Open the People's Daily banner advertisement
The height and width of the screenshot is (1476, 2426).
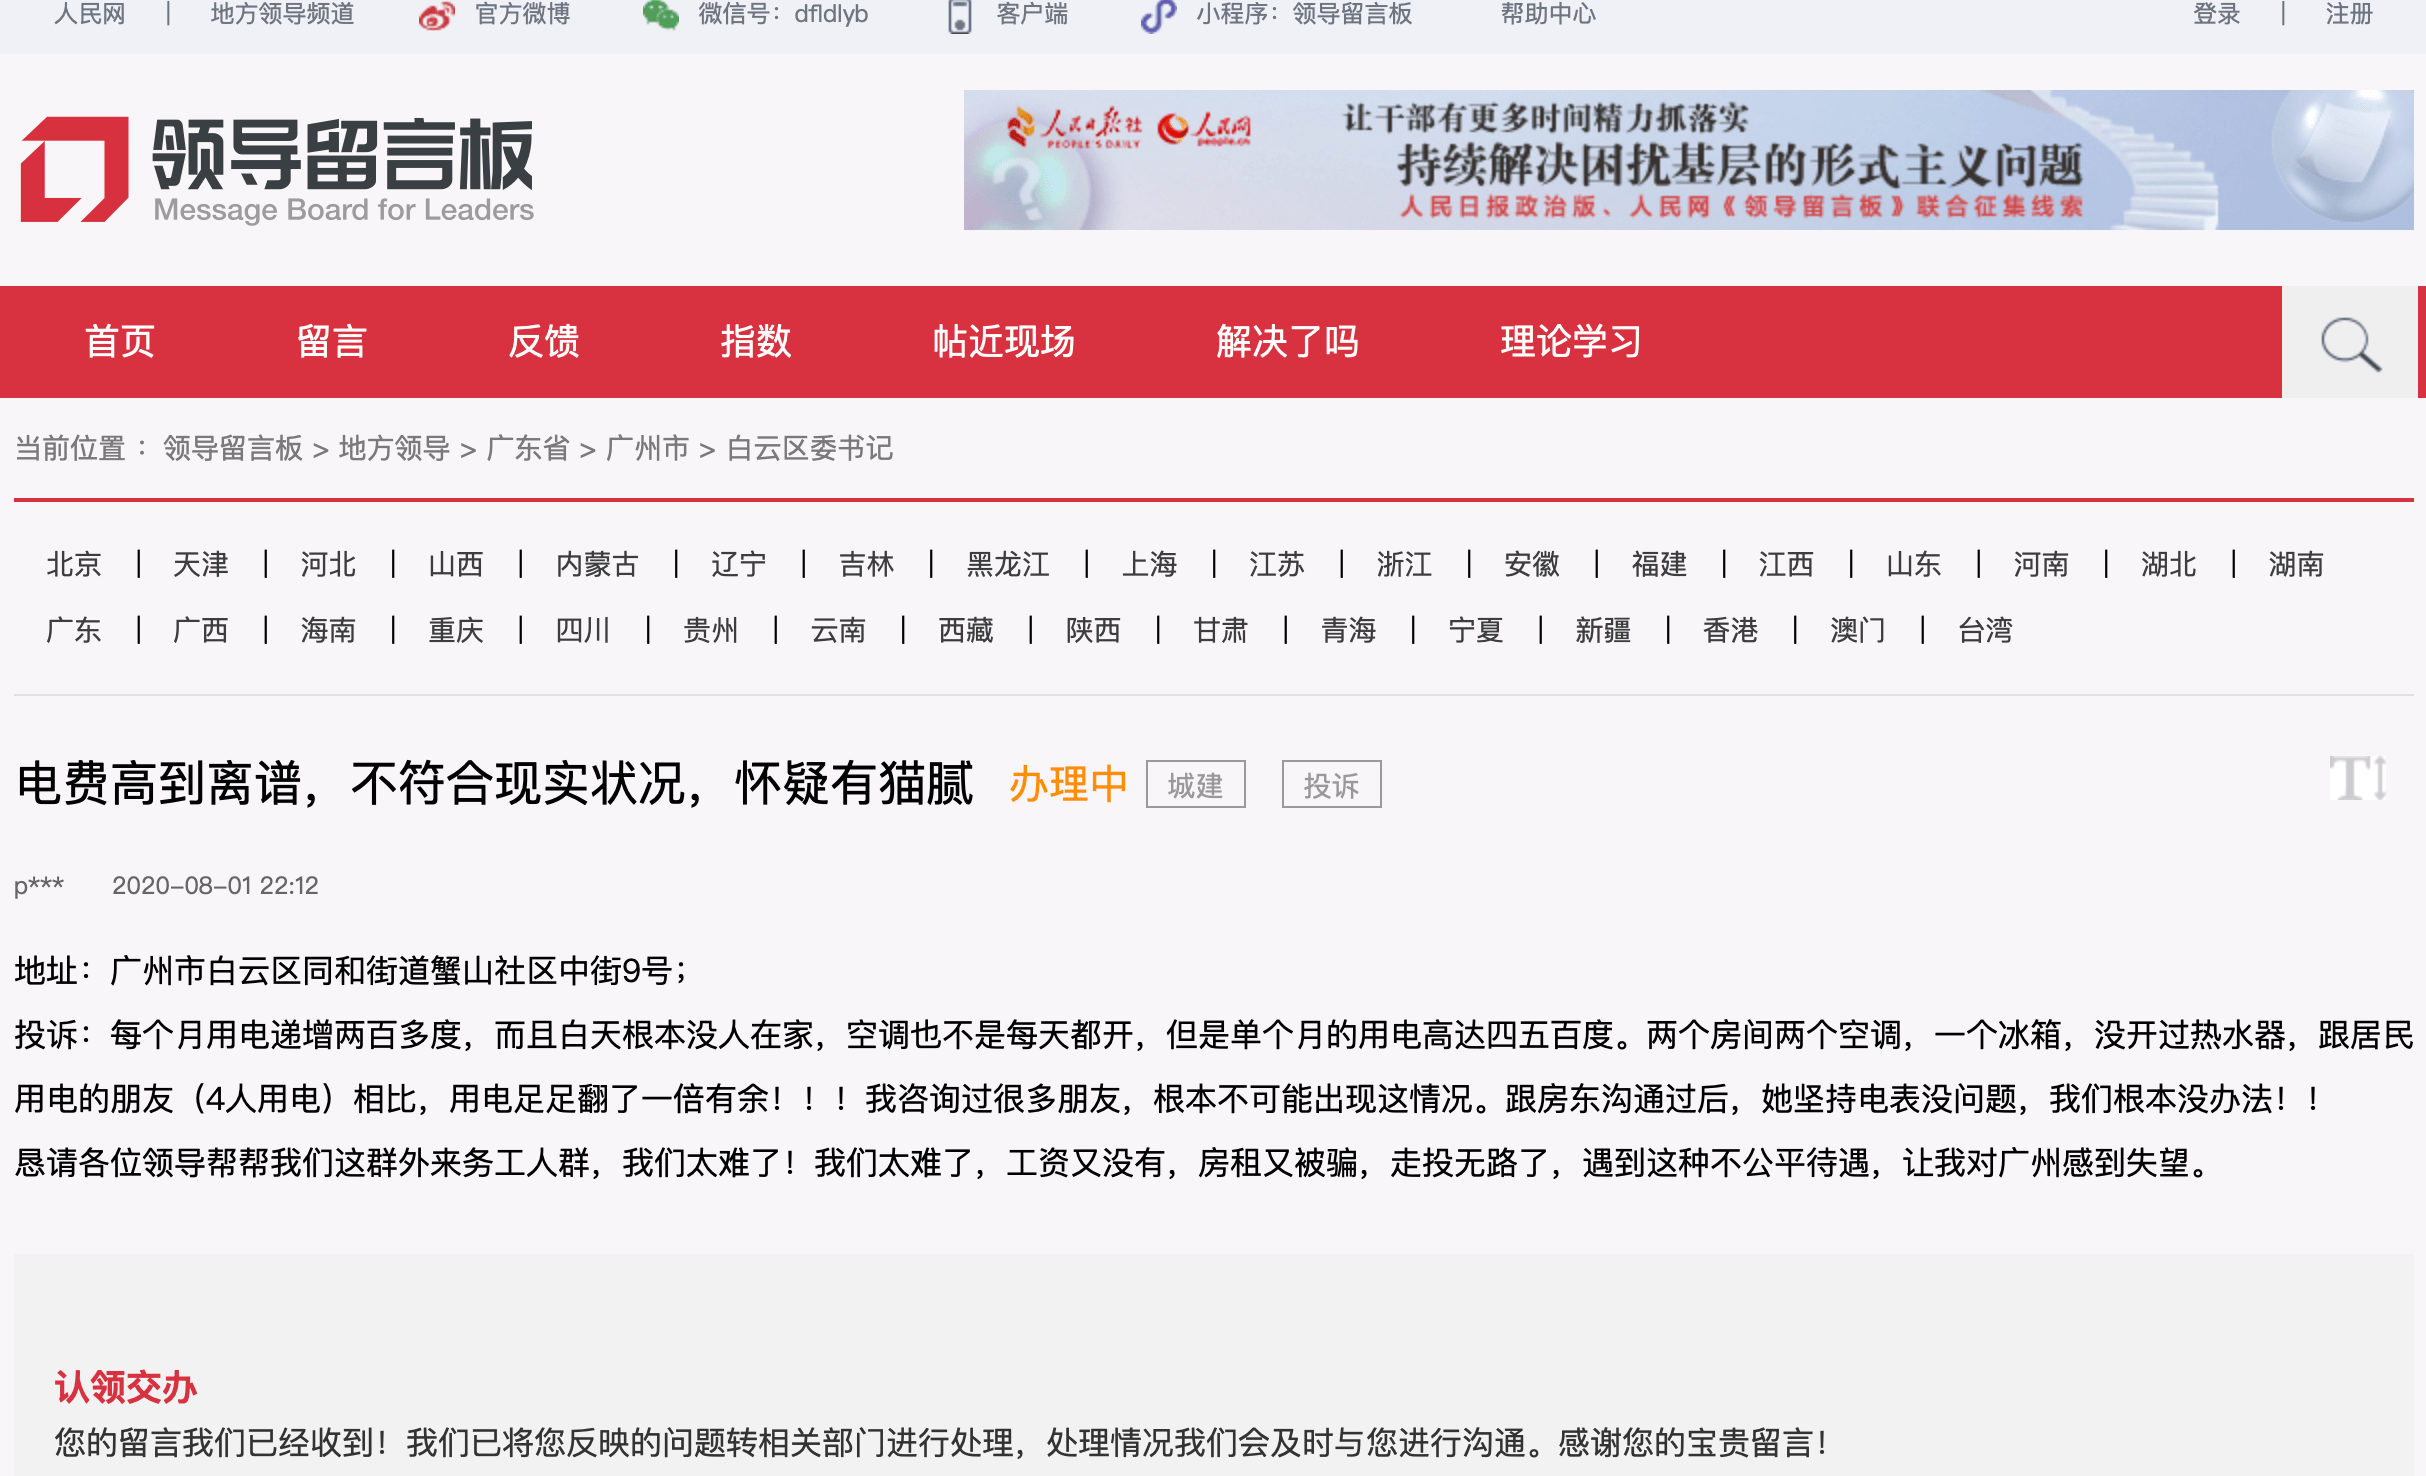(x=1688, y=160)
